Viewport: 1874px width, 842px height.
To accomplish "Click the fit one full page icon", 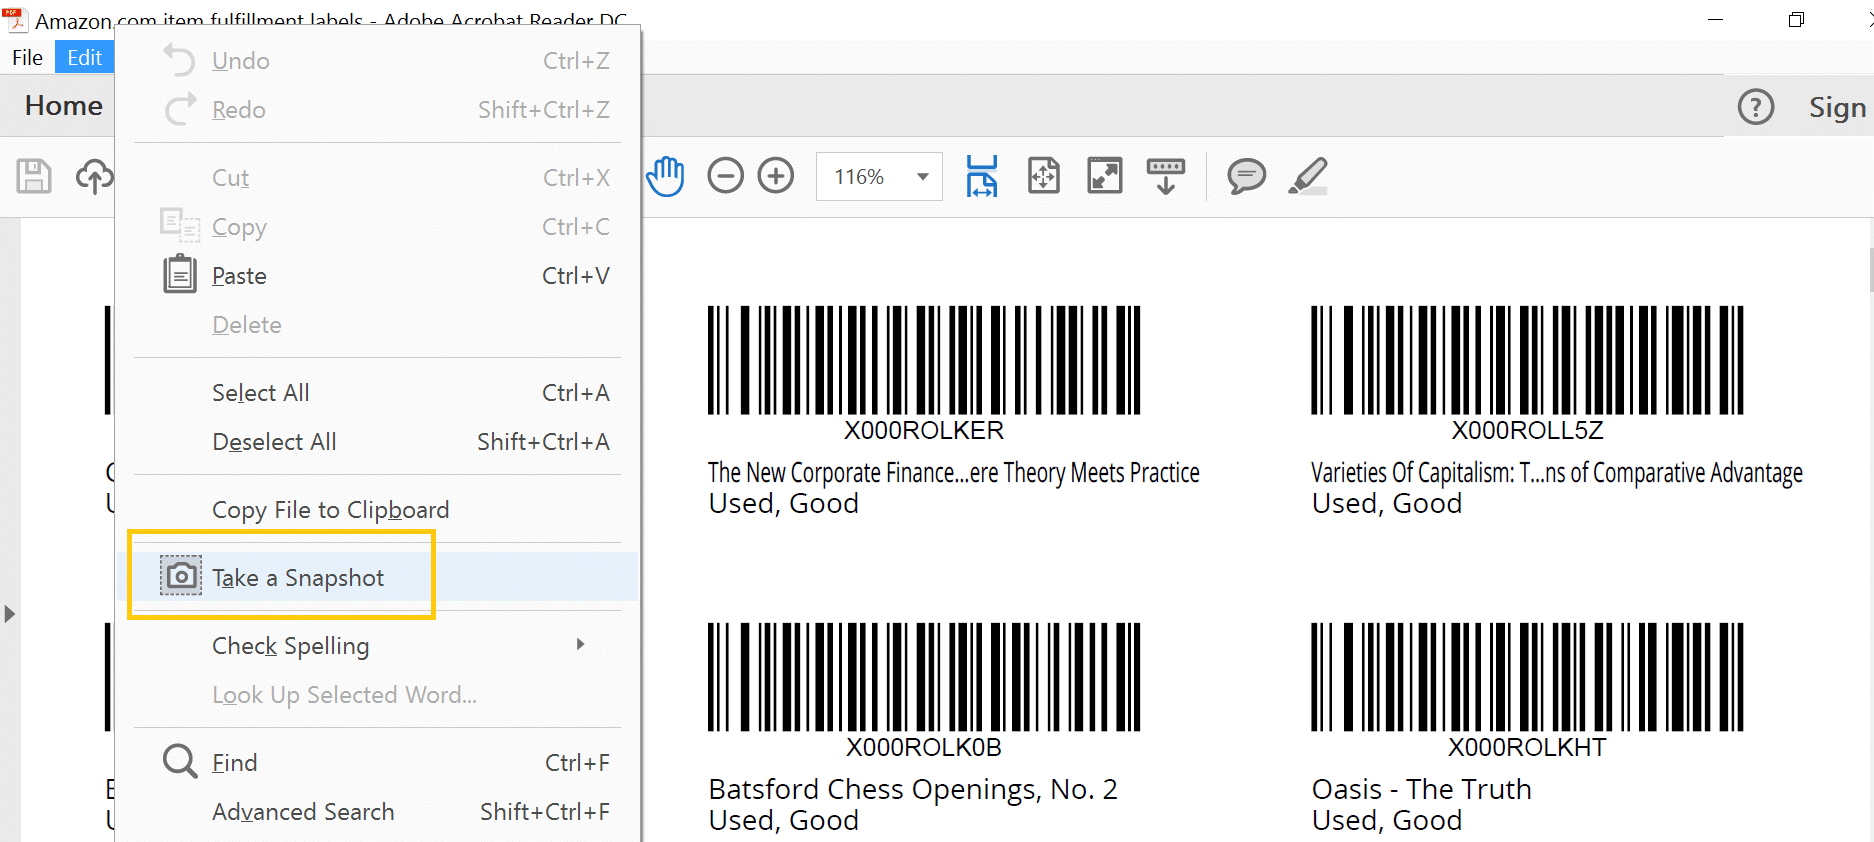I will (x=1044, y=176).
